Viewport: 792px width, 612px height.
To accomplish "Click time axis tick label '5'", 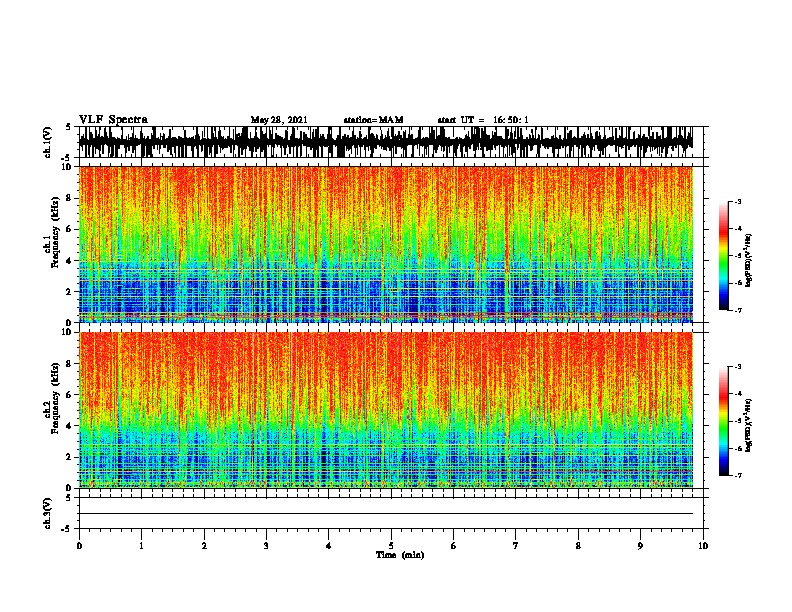I will (391, 545).
